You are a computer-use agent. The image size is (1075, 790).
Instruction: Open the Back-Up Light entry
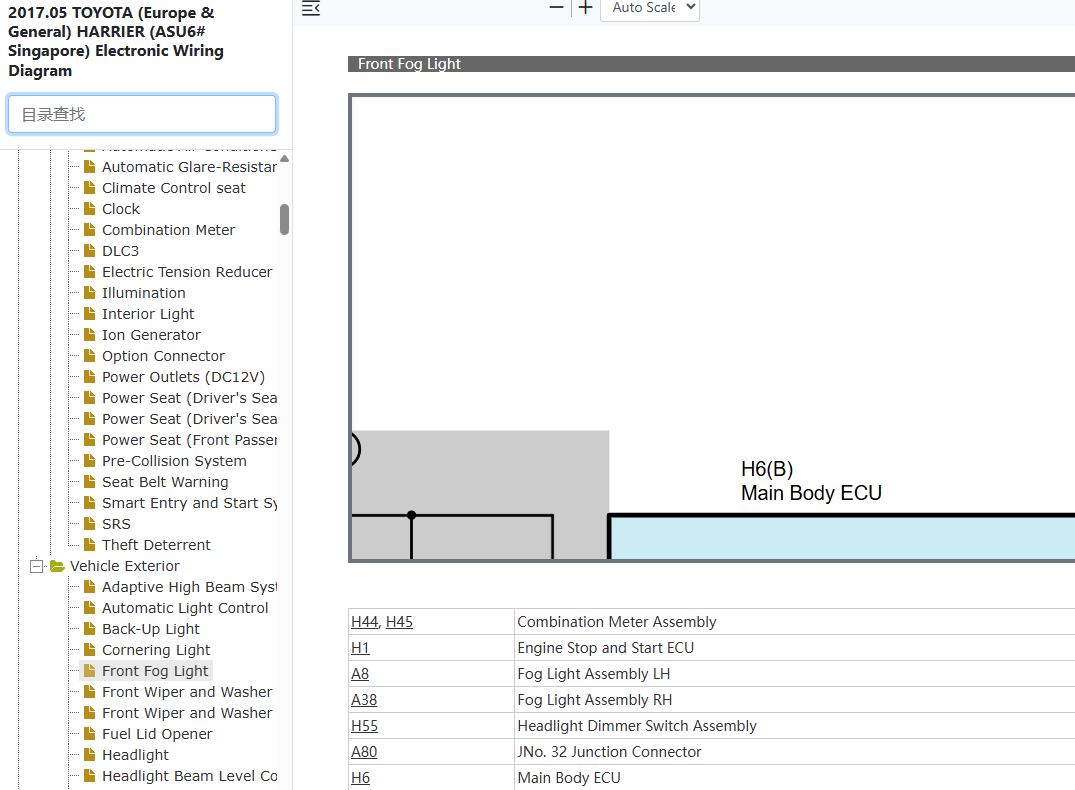point(151,629)
